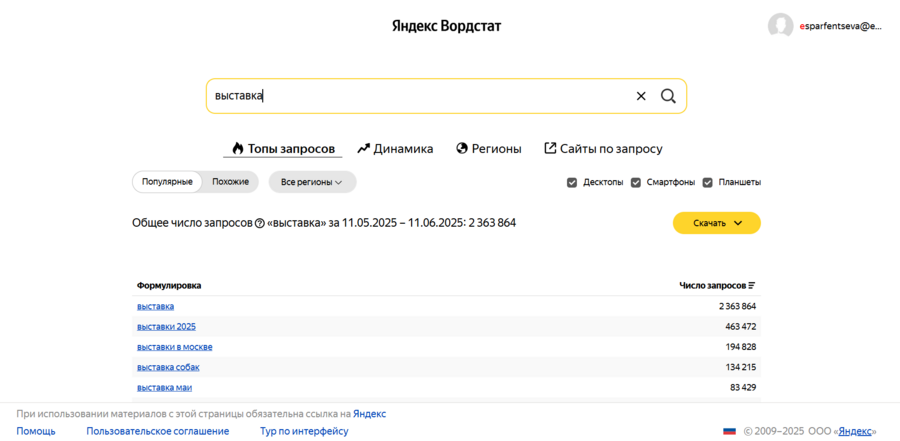
Task: Click the magnifying glass search icon
Action: pos(668,96)
